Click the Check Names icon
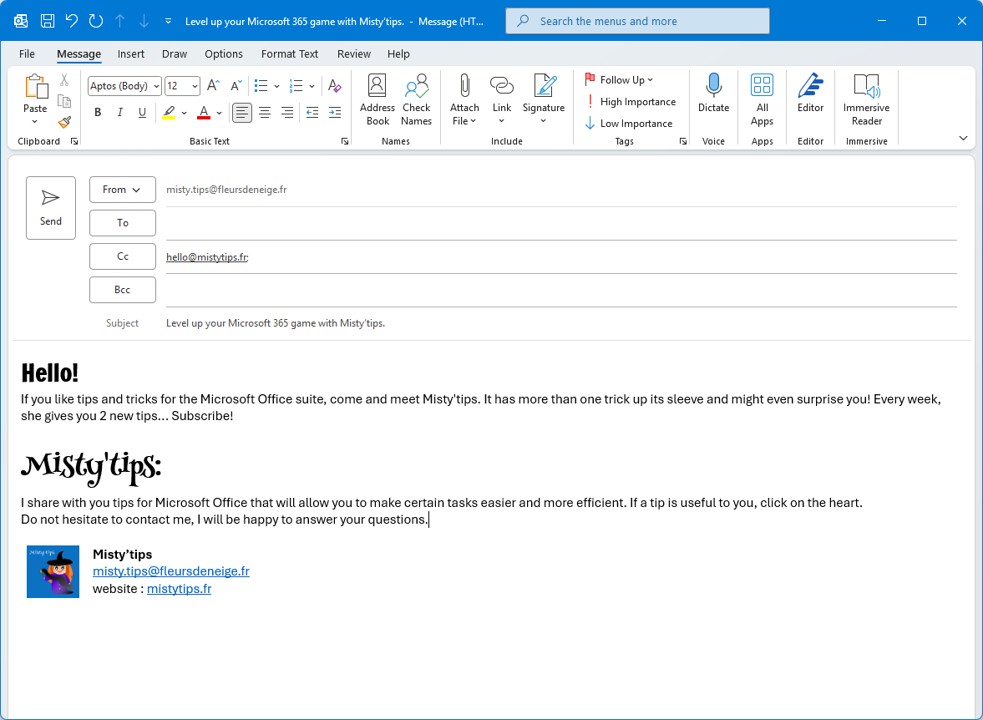Viewport: 983px width, 720px height. 416,100
